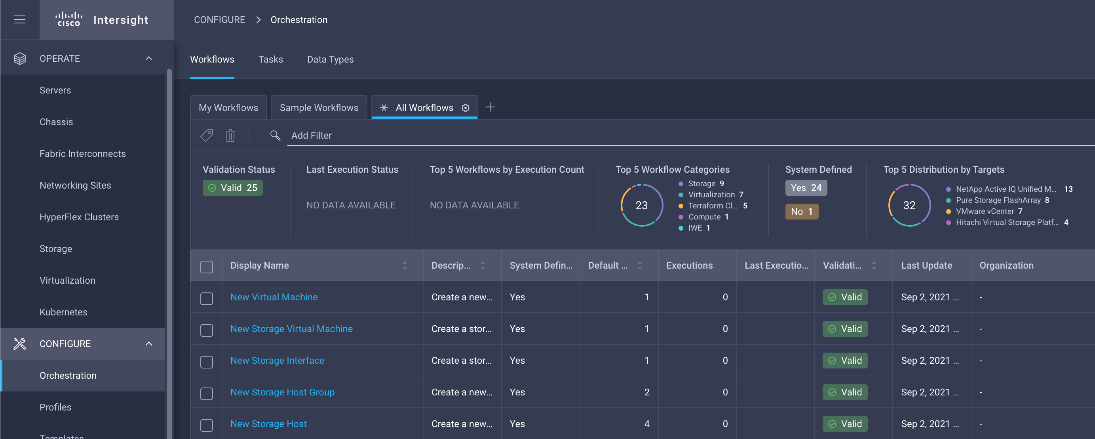Image resolution: width=1095 pixels, height=439 pixels.
Task: Go to Storage in sidebar
Action: pos(56,249)
